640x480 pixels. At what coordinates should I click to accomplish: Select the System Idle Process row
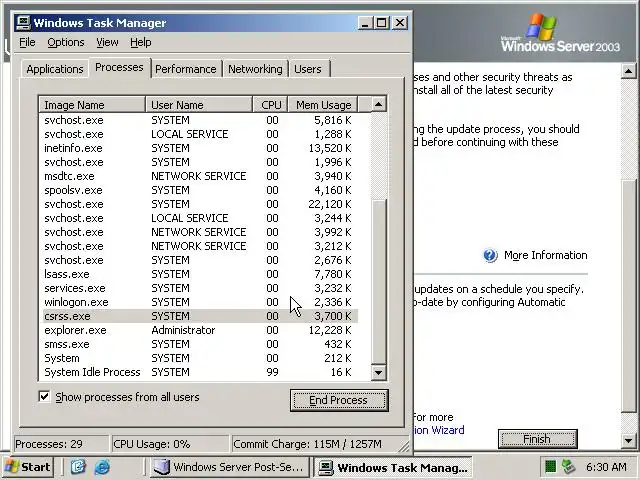point(200,372)
